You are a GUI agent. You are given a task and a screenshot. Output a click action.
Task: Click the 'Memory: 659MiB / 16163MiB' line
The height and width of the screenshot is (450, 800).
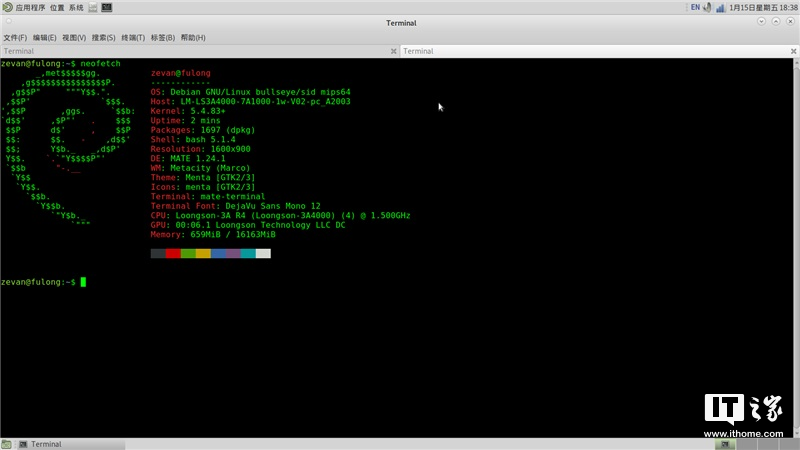point(213,235)
